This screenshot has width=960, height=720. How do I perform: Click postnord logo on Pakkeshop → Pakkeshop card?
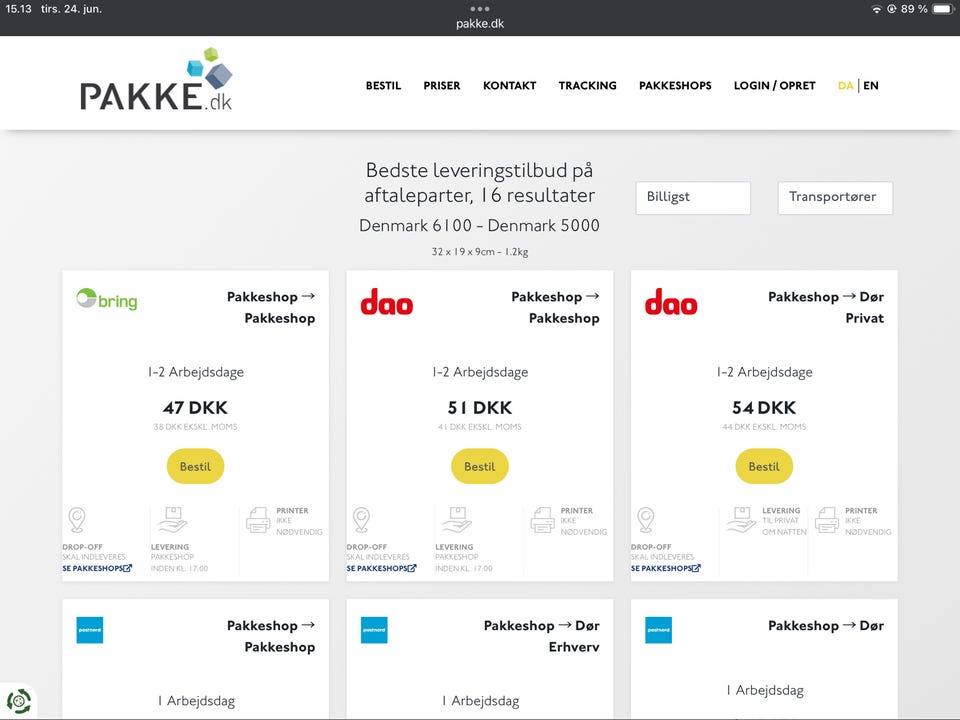89,630
